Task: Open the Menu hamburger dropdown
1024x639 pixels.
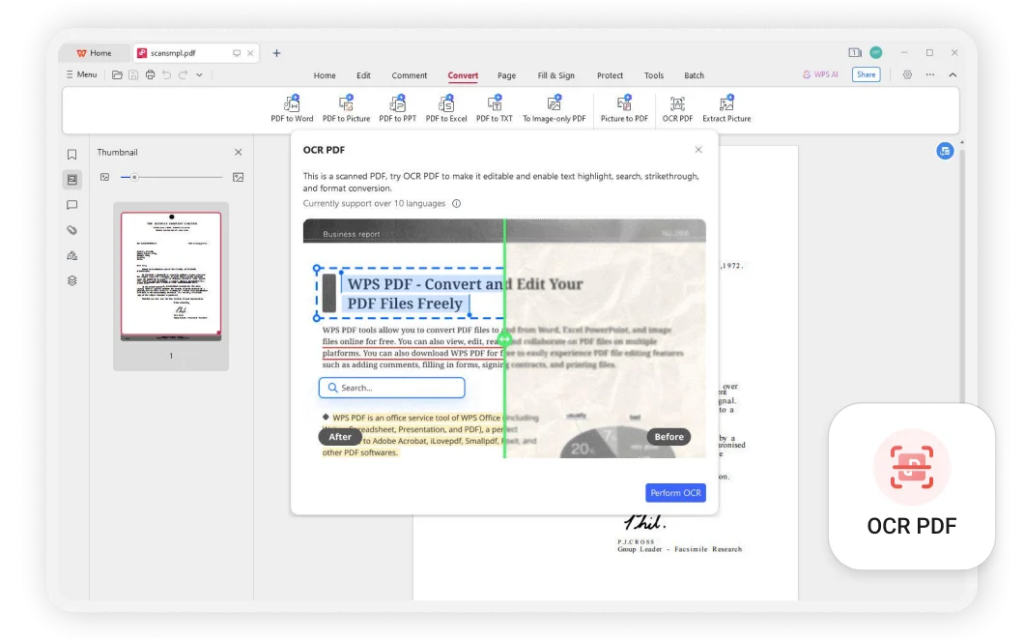Action: (x=81, y=74)
